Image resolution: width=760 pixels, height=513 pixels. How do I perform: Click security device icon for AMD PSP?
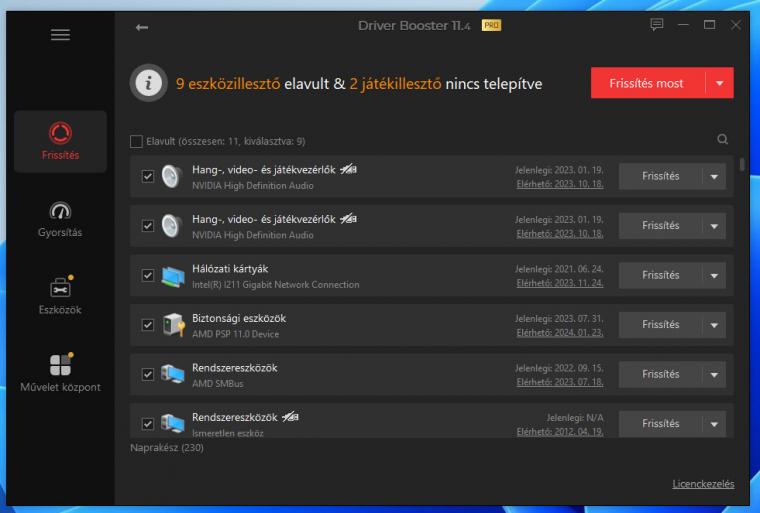pos(174,325)
